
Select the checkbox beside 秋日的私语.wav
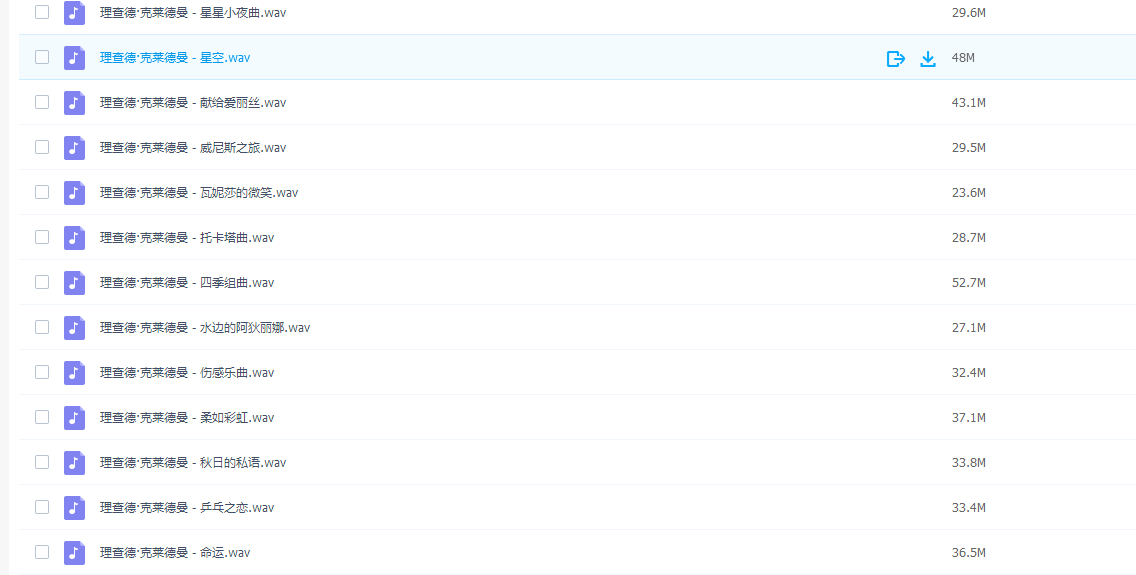(42, 461)
